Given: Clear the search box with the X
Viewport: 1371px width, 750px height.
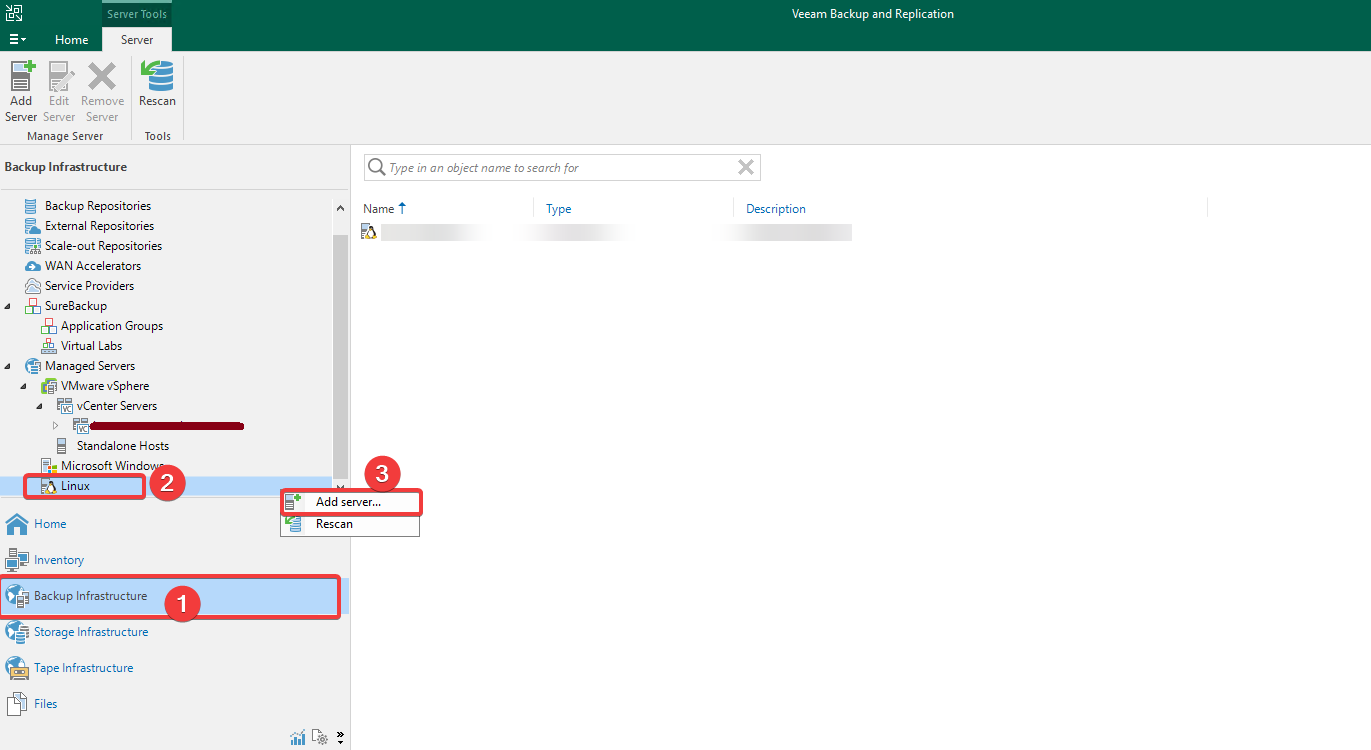Looking at the screenshot, I should tap(746, 167).
